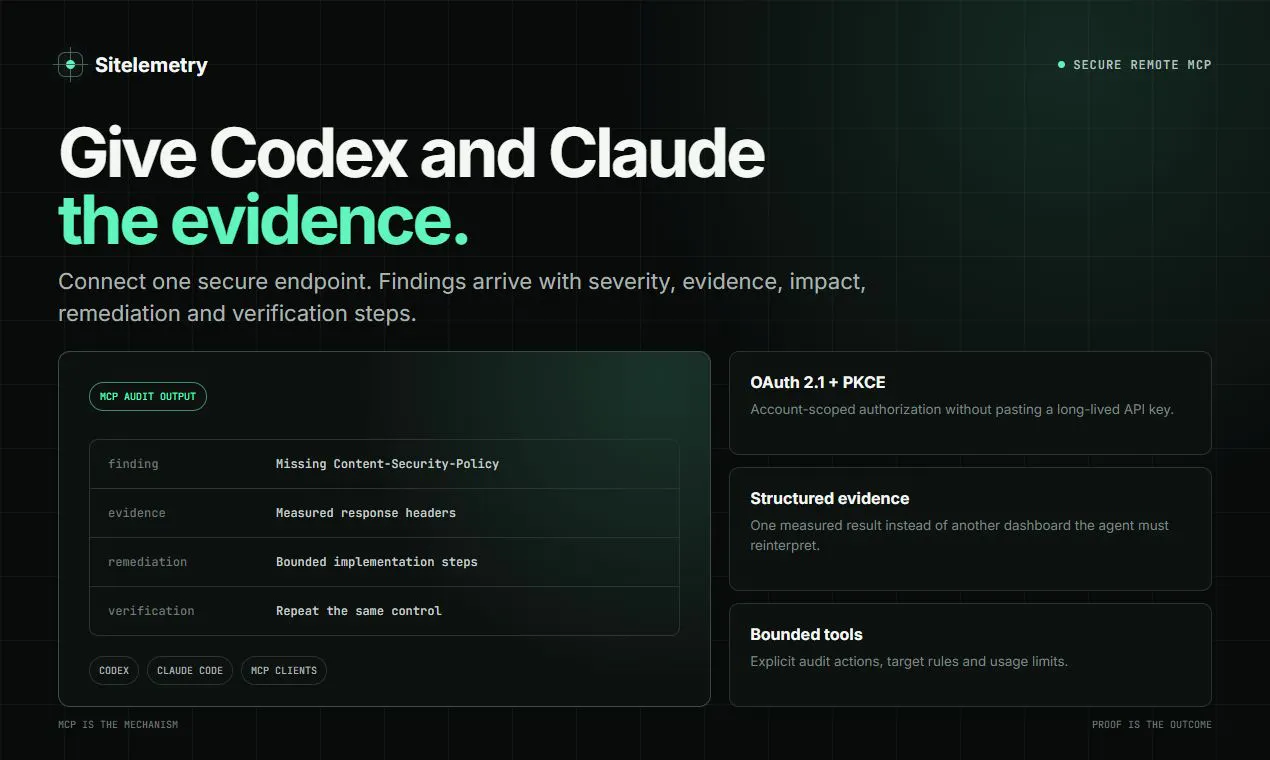The width and height of the screenshot is (1270, 760).
Task: Click the 'PROOF IS THE OUTCOME' footer text
Action: click(1152, 724)
